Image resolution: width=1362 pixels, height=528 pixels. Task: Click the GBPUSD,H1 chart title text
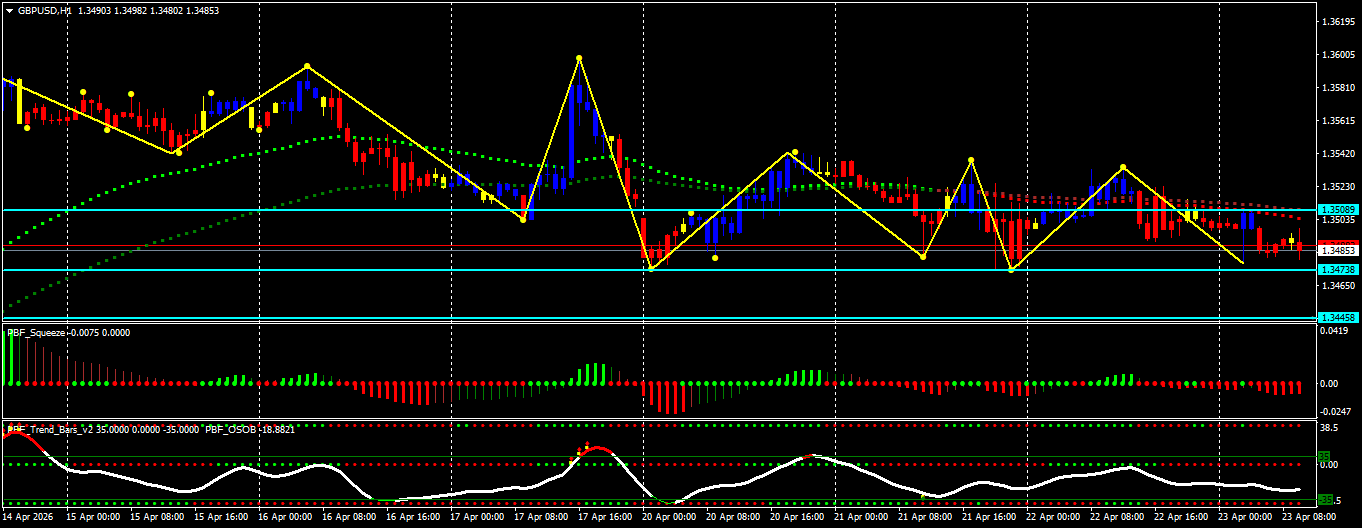(45, 10)
